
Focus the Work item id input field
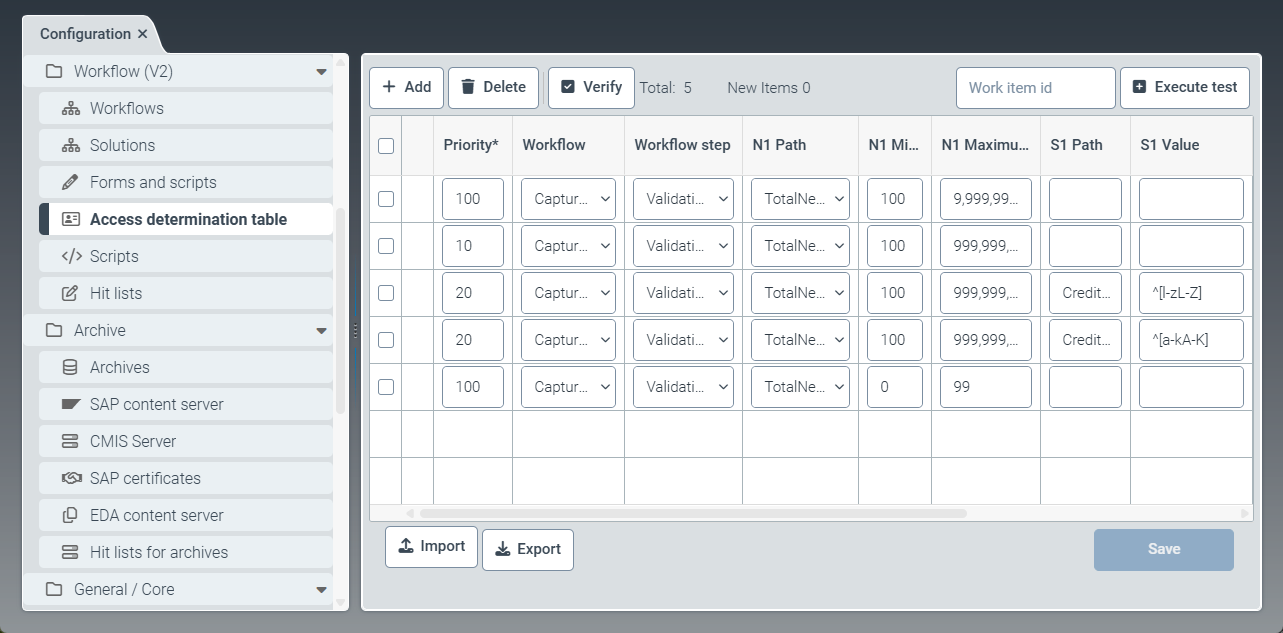coord(1035,88)
